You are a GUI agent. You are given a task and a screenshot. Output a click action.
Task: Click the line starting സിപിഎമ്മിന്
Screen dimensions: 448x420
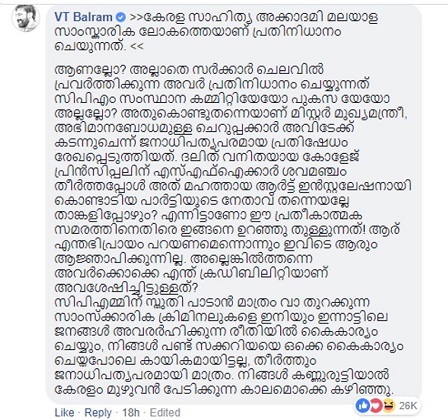click(x=212, y=303)
